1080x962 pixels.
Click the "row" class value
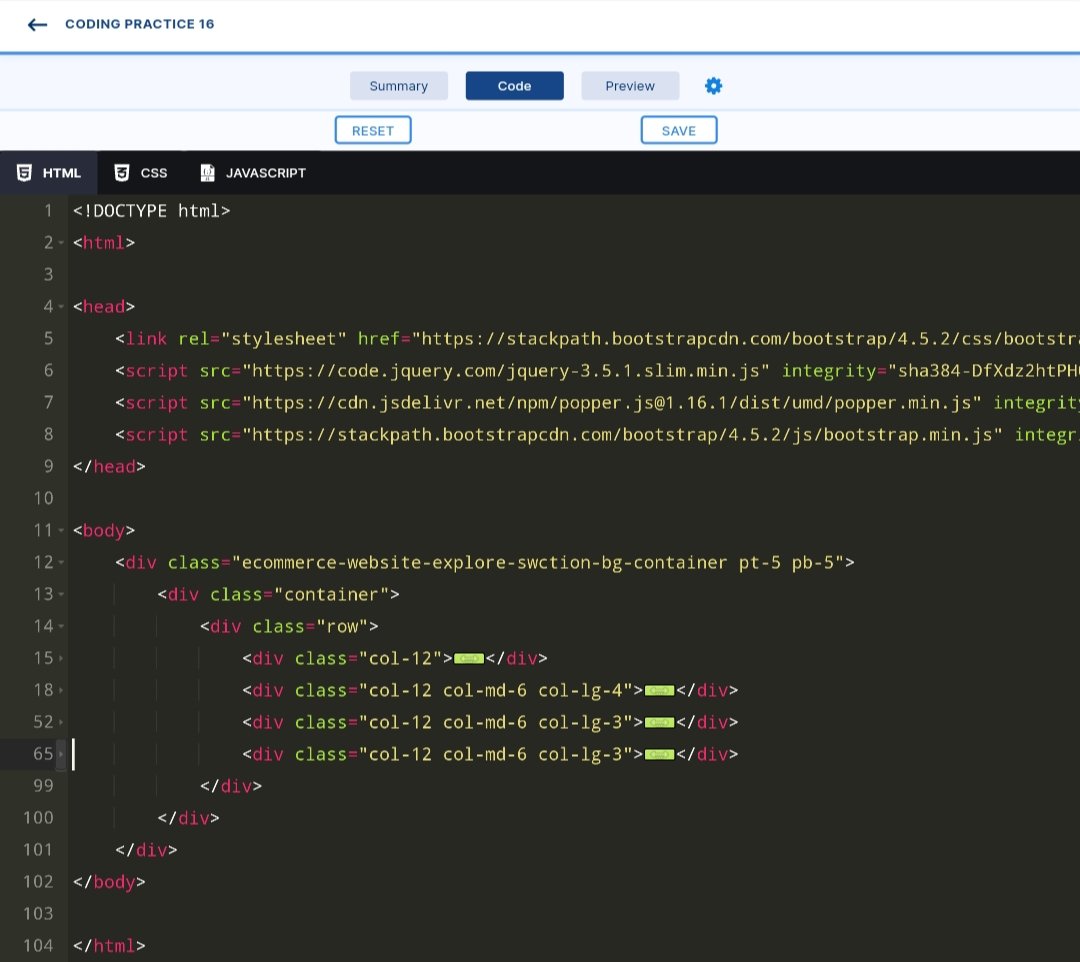tap(342, 627)
